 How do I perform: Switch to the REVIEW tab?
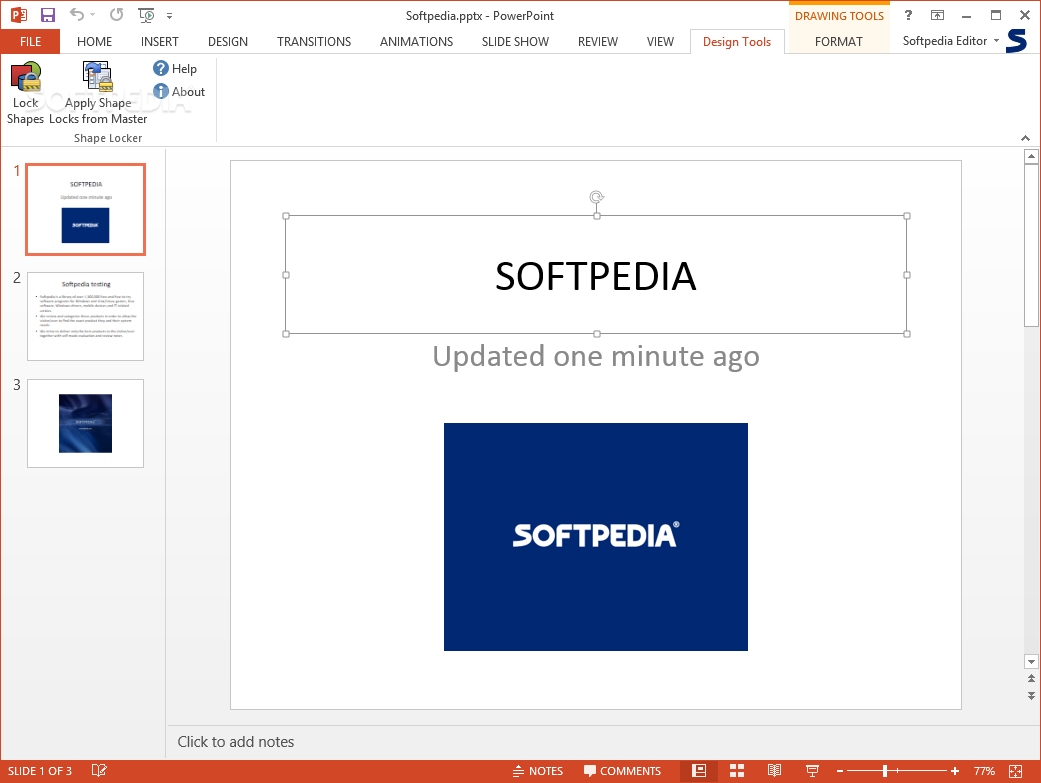[598, 41]
